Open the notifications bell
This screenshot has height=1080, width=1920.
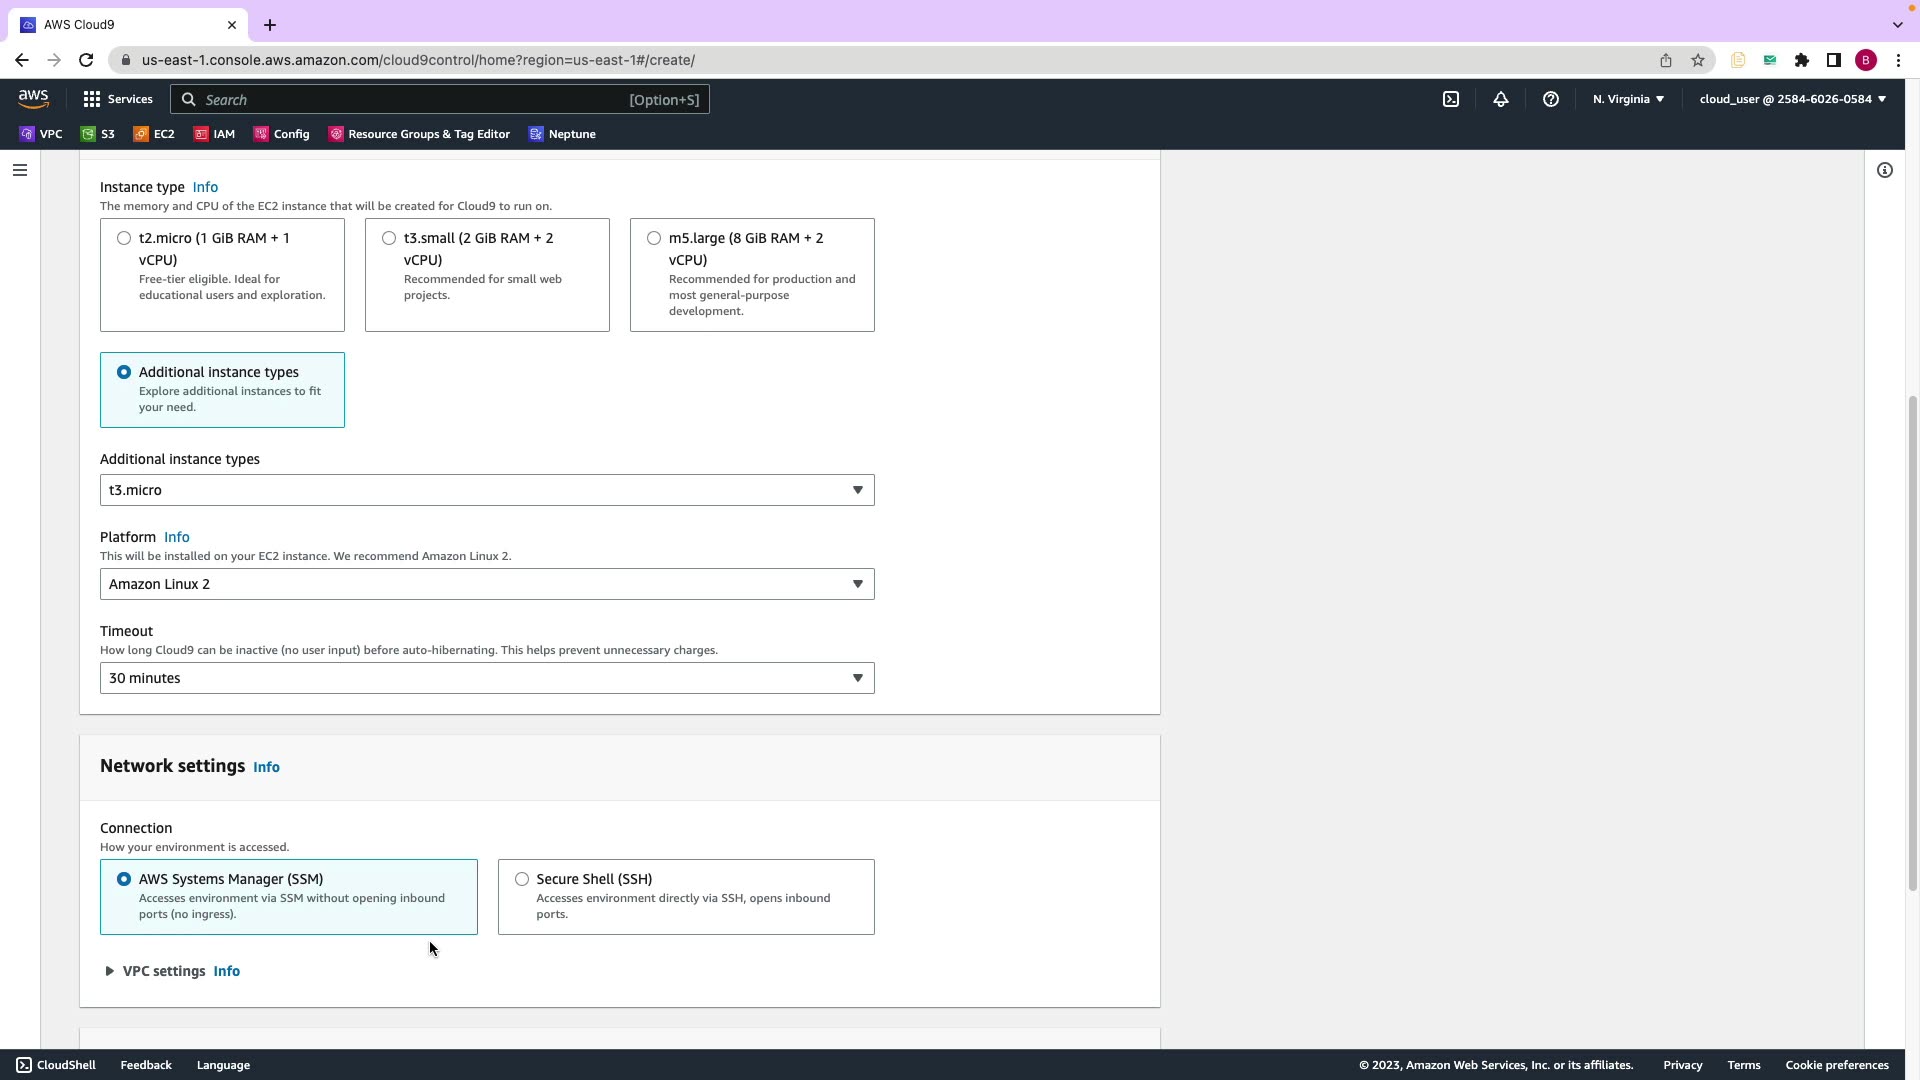1500,99
